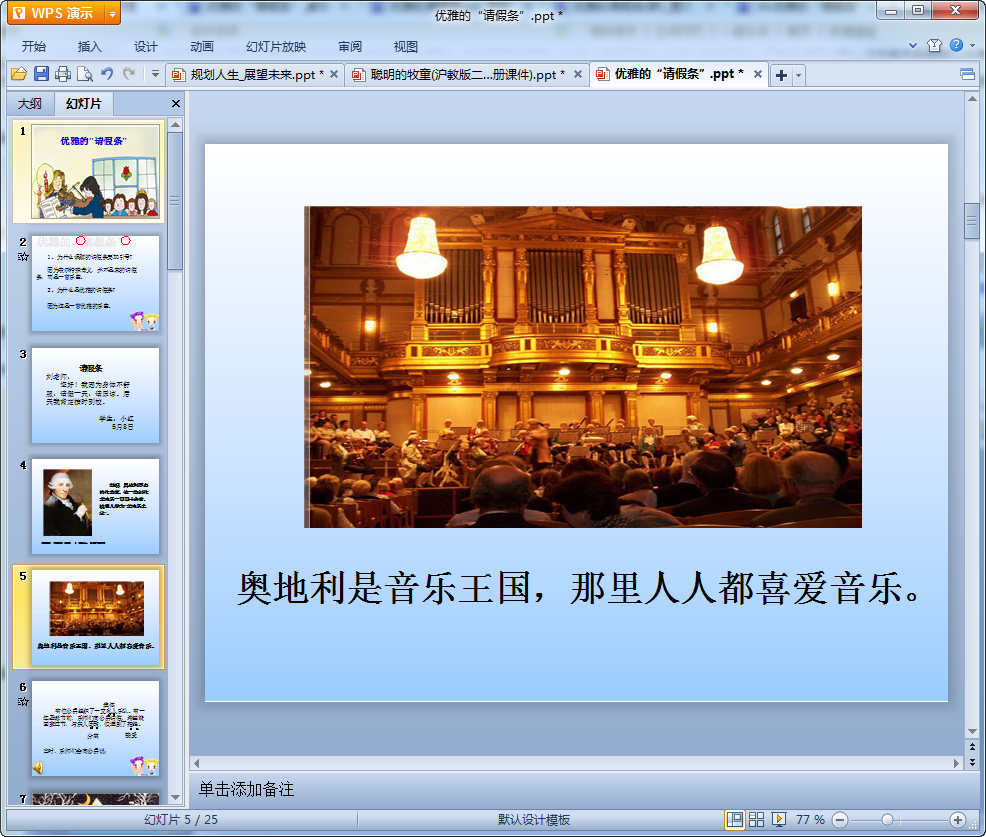986x837 pixels.
Task: Click the zoom slider handle
Action: click(887, 819)
